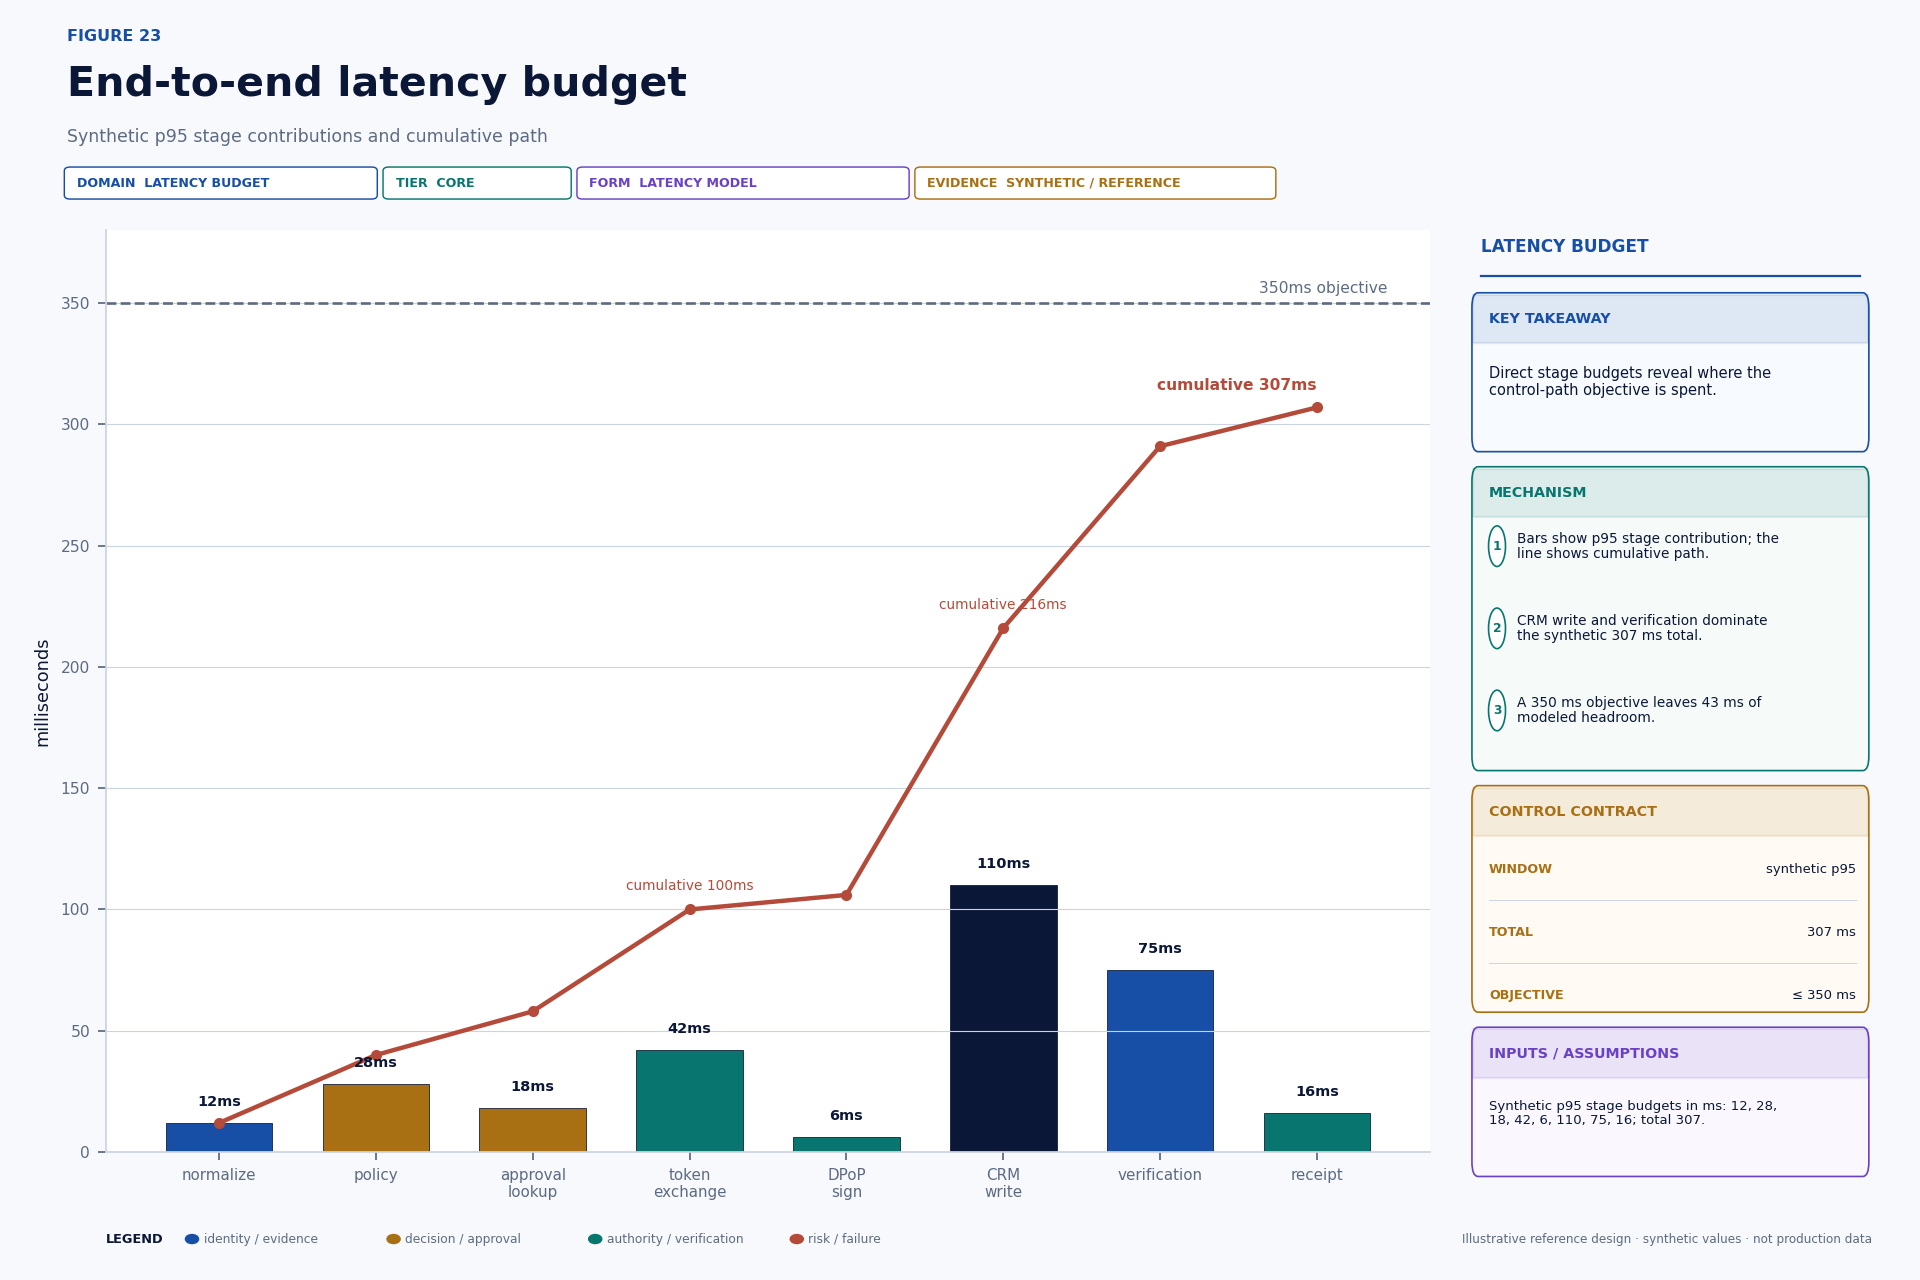
Task: Select the MECHANISM card header
Action: (x=1670, y=493)
